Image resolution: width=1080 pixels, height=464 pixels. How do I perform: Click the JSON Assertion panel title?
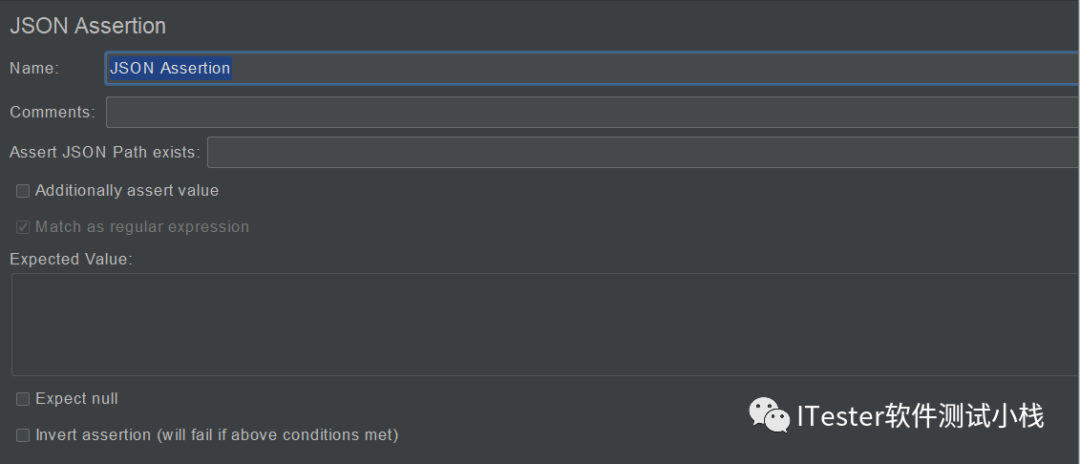(x=87, y=26)
